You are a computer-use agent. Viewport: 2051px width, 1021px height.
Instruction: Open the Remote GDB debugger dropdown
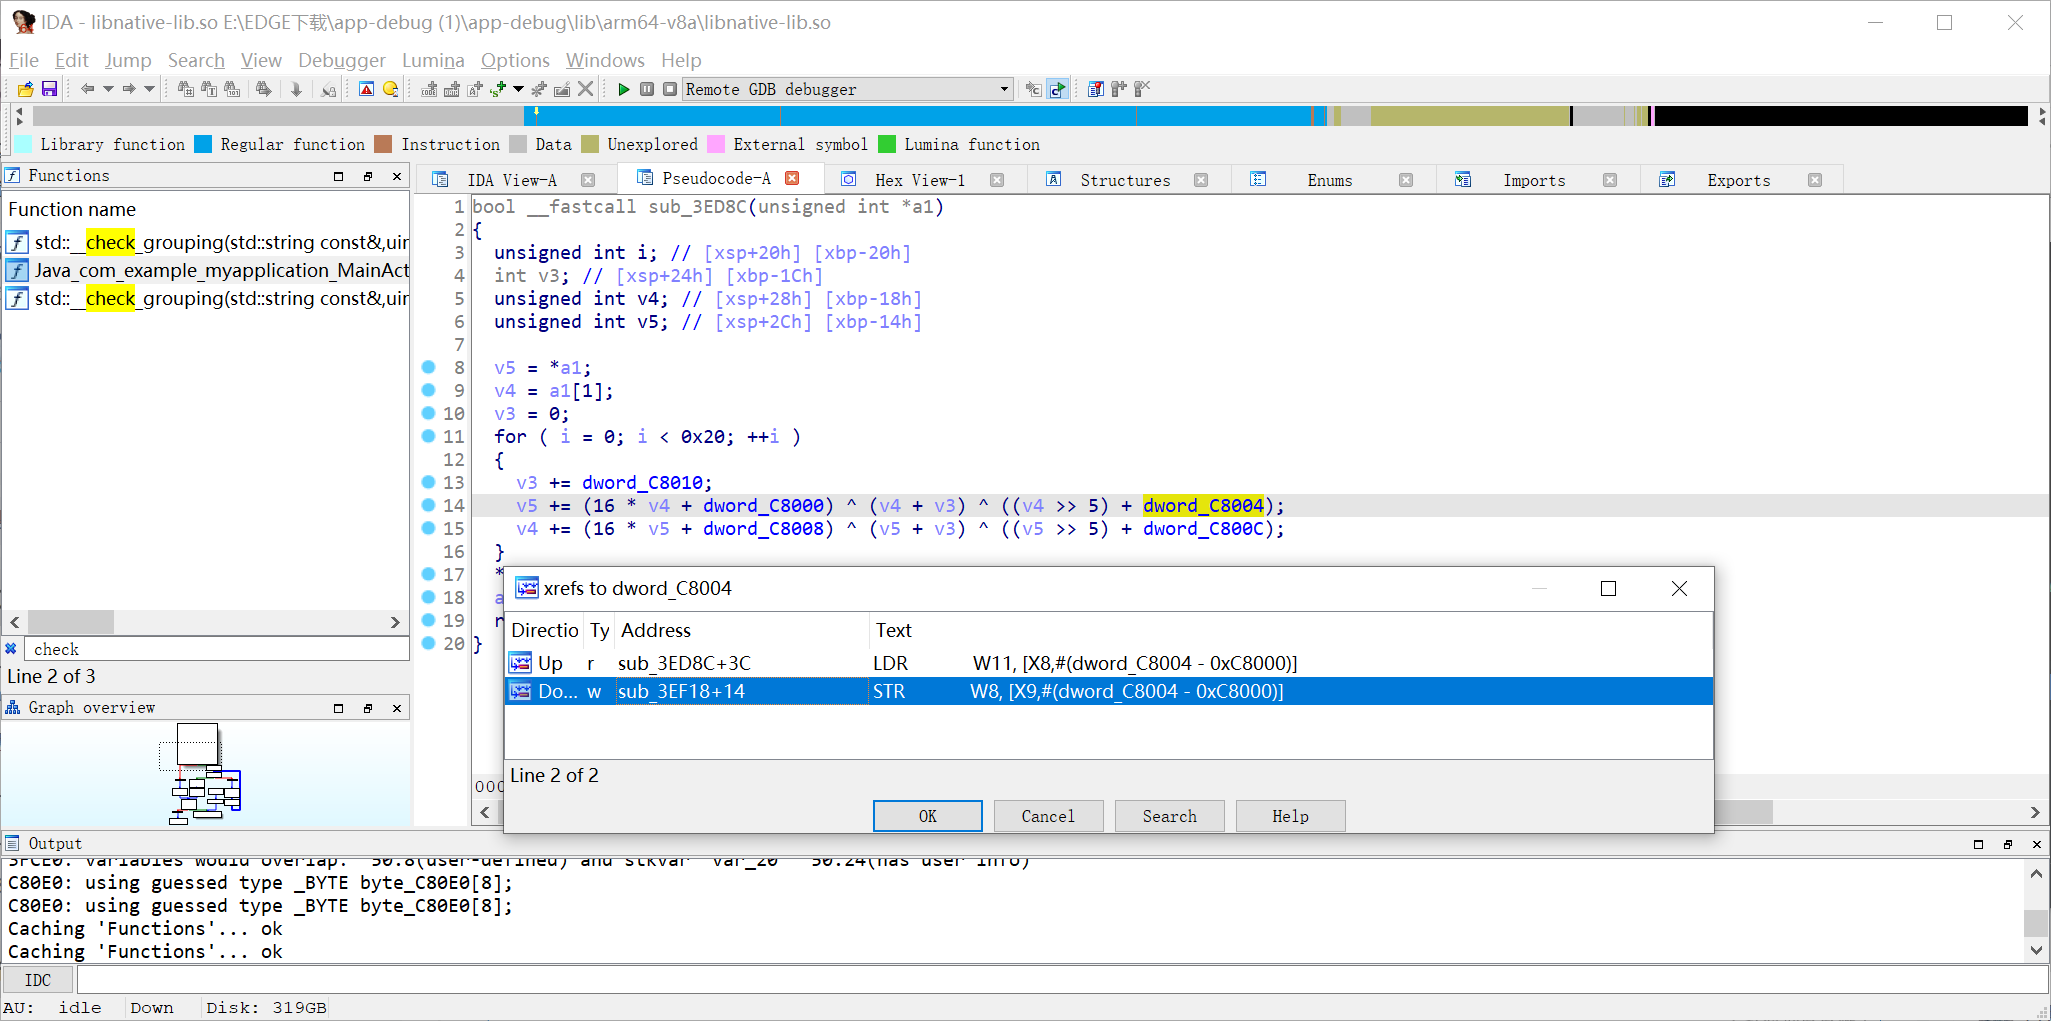1003,89
